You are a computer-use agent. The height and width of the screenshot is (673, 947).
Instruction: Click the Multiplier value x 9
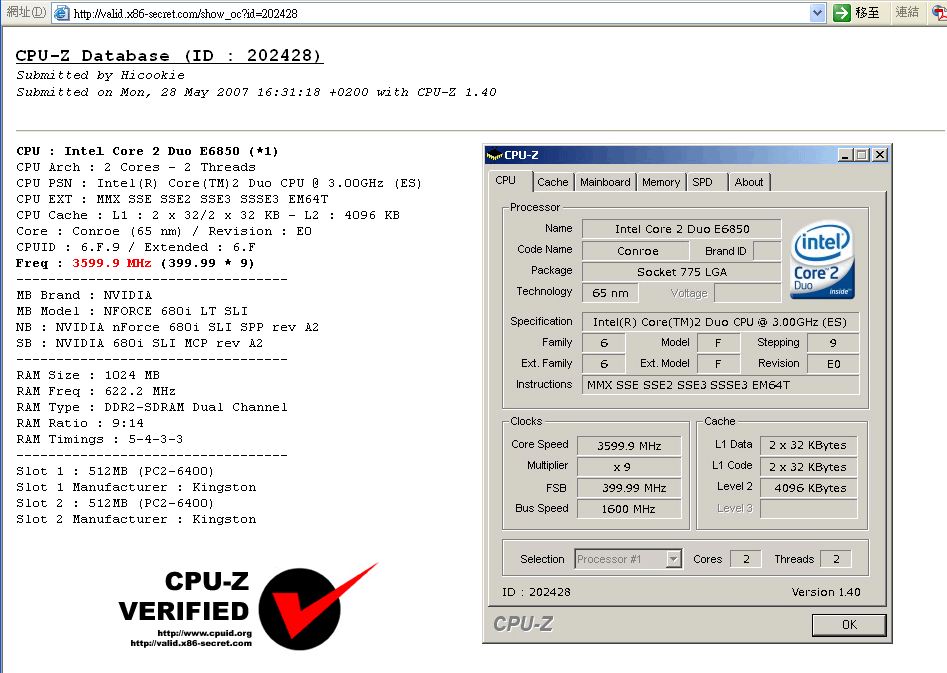pos(629,467)
